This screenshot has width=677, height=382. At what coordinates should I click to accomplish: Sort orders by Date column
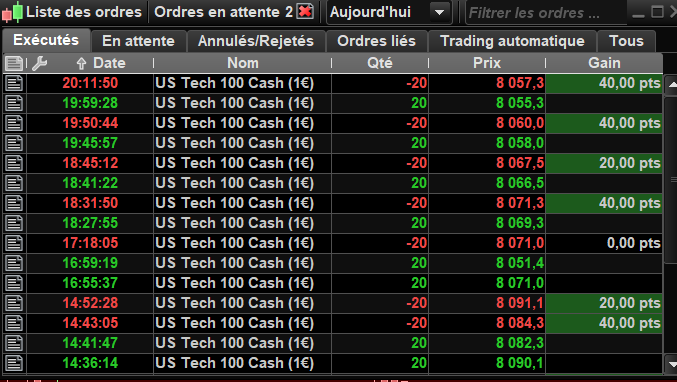(x=101, y=63)
